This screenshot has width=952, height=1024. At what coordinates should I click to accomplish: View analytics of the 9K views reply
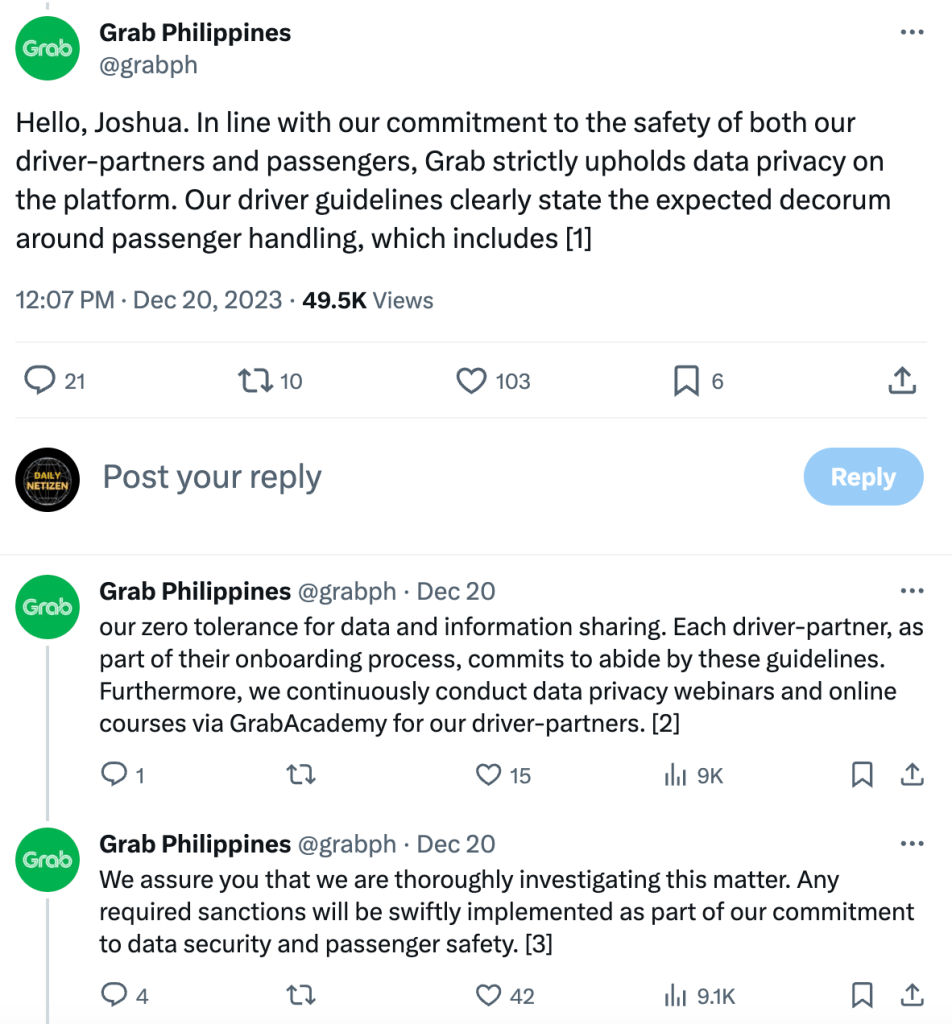click(x=676, y=775)
